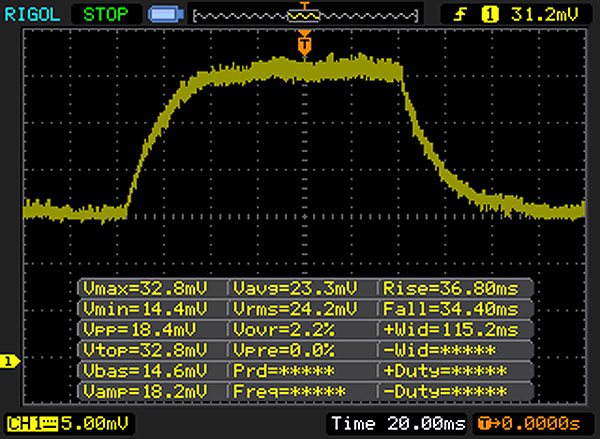Screen dimensions: 600x439
Task: Select the Freq measurement cell
Action: click(x=303, y=390)
